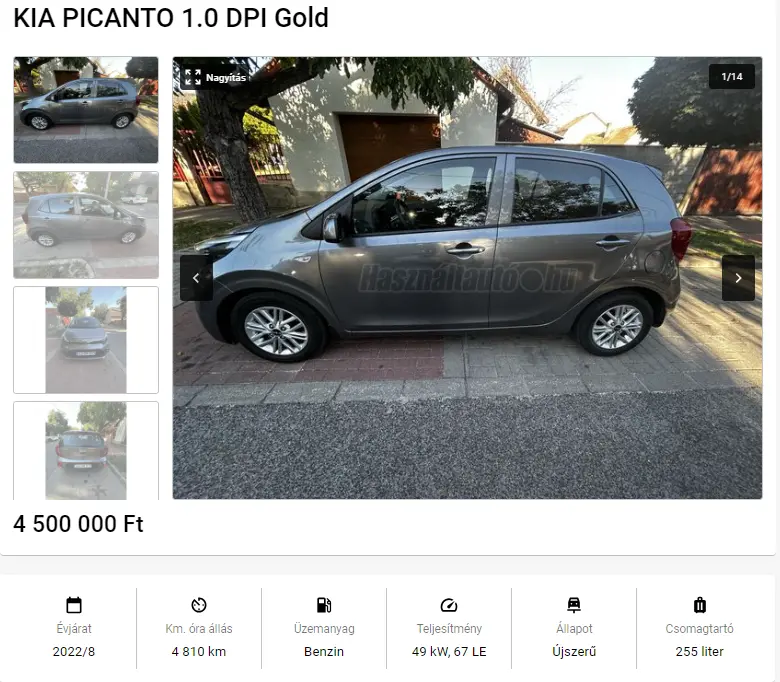
Task: Click the car icon above Állapot
Action: [x=574, y=605]
